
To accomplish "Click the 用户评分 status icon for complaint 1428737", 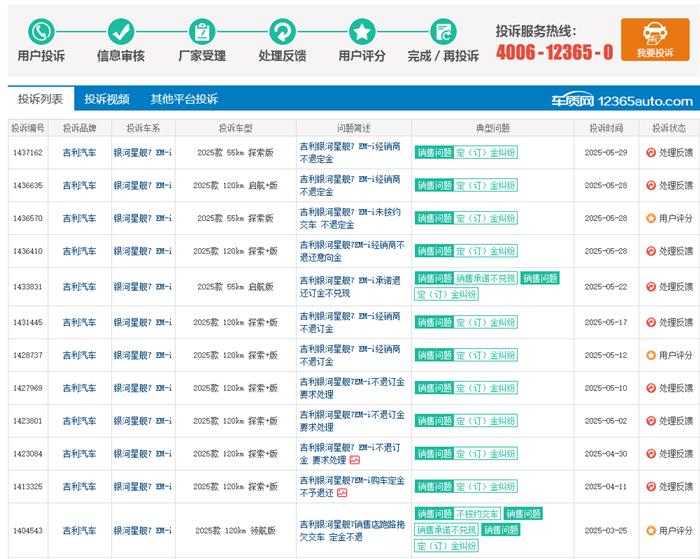I will (651, 355).
